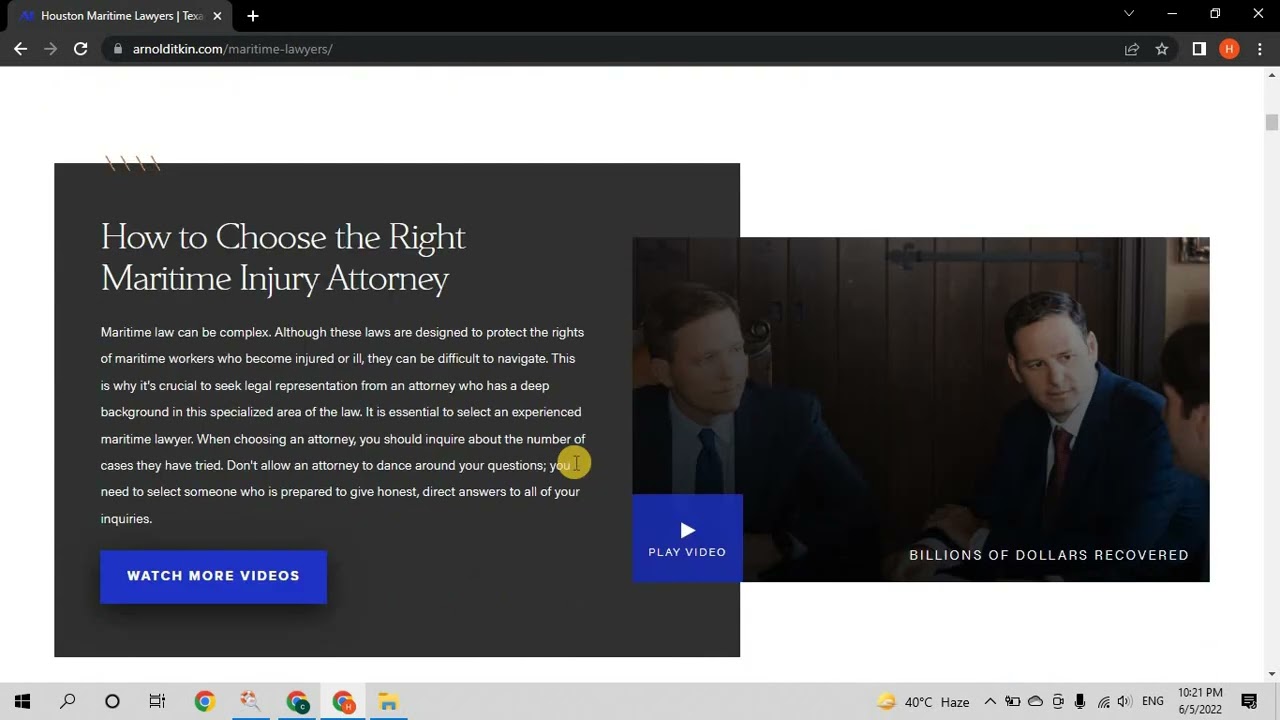The image size is (1280, 720).
Task: Open the Windows notification center
Action: pos(1249,702)
